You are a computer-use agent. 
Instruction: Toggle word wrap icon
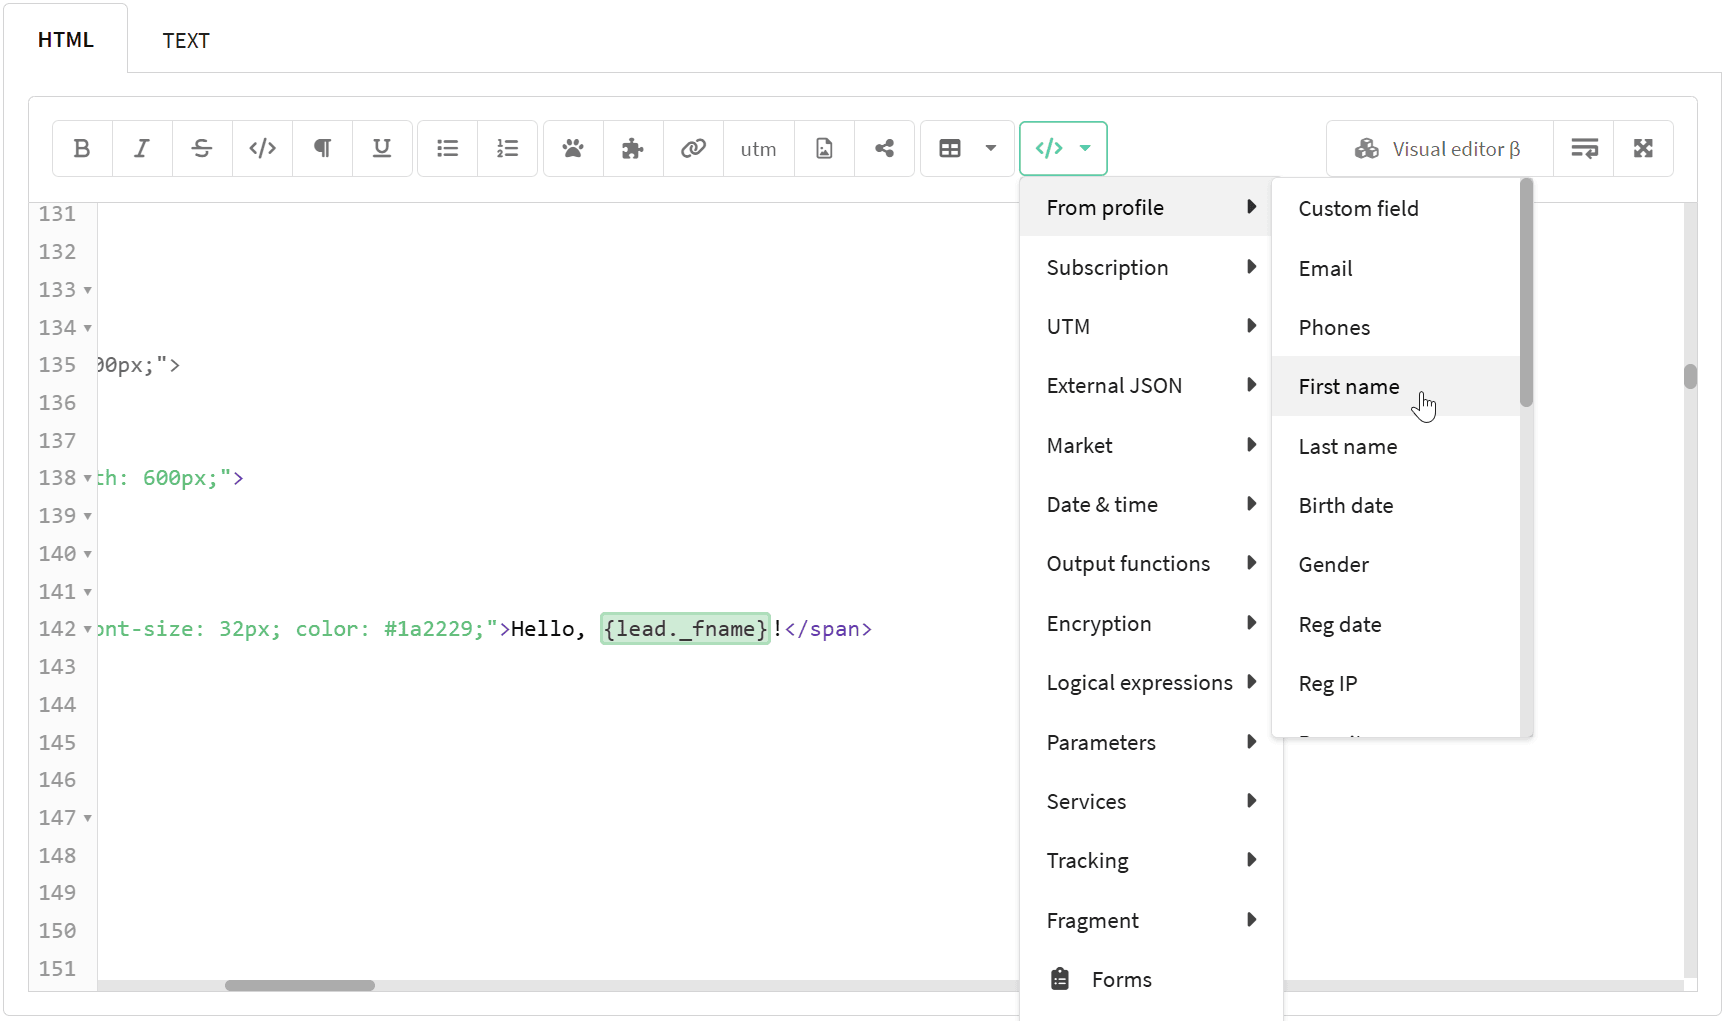tap(1584, 149)
